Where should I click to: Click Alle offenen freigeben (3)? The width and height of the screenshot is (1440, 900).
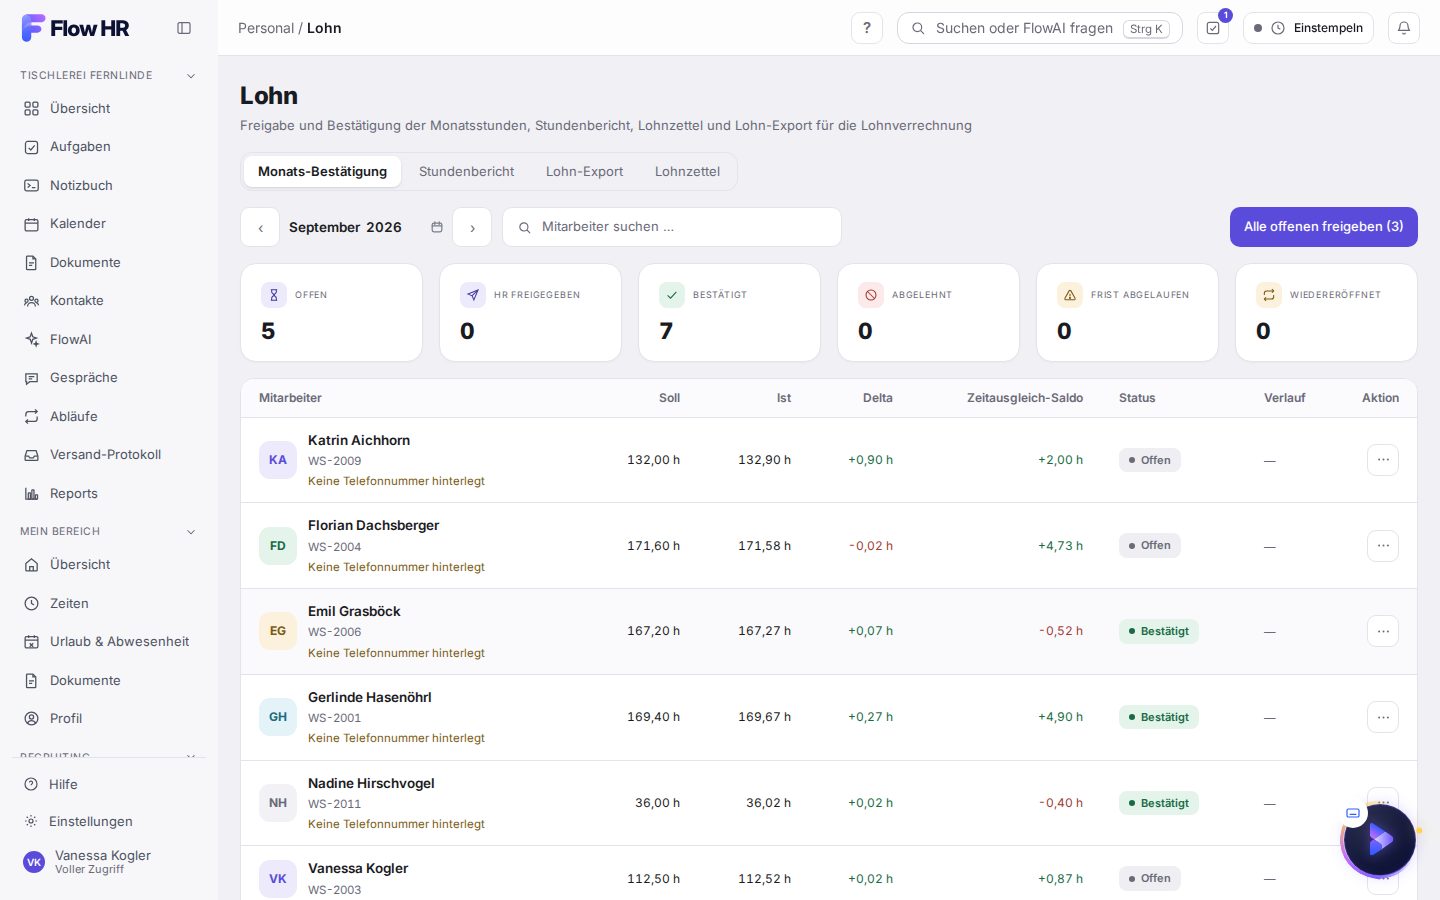1323,227
